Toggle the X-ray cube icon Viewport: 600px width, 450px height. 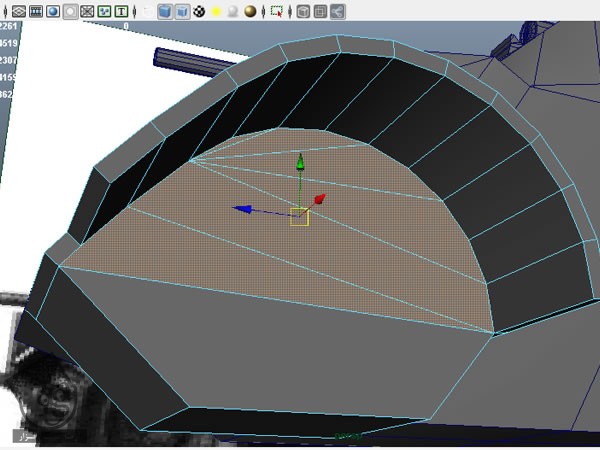[x=302, y=11]
